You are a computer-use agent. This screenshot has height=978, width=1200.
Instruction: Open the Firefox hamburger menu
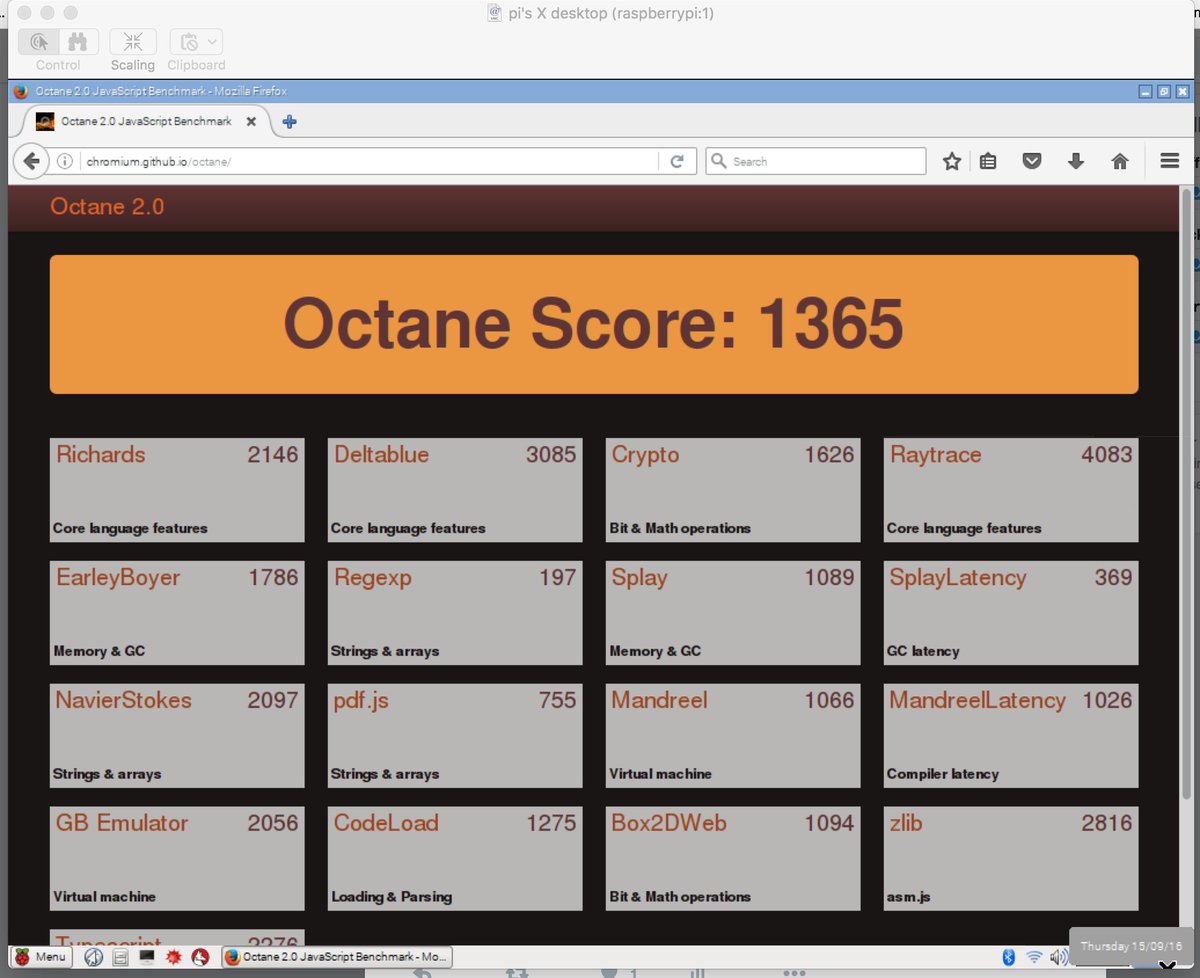[1169, 161]
